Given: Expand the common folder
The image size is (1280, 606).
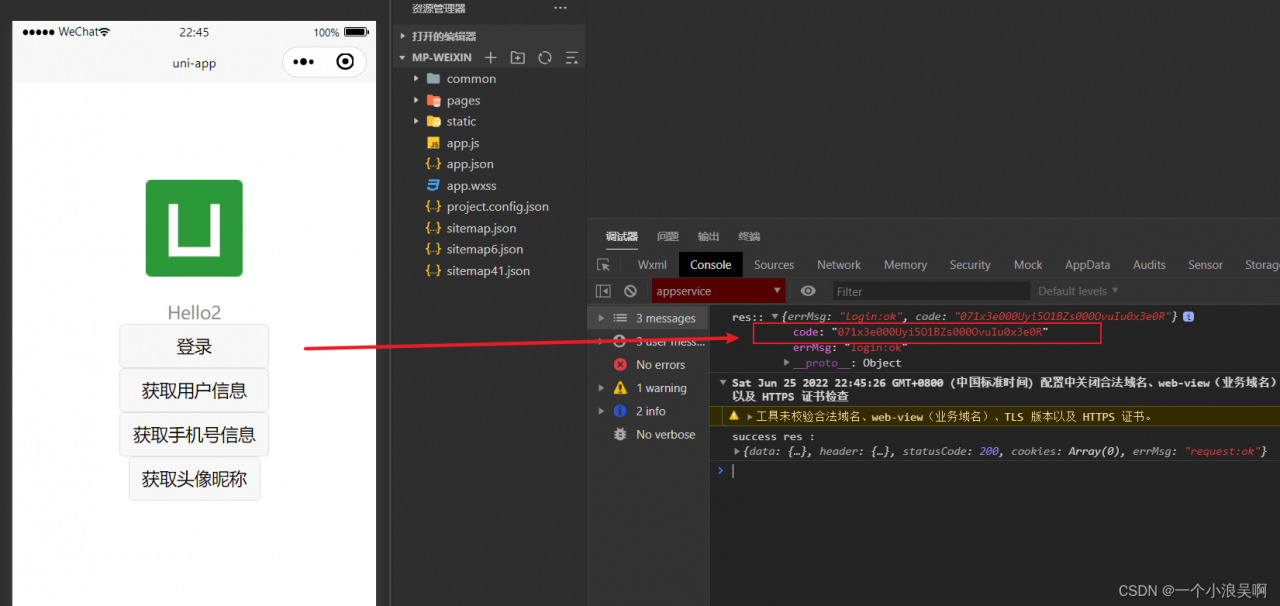Looking at the screenshot, I should click(416, 79).
